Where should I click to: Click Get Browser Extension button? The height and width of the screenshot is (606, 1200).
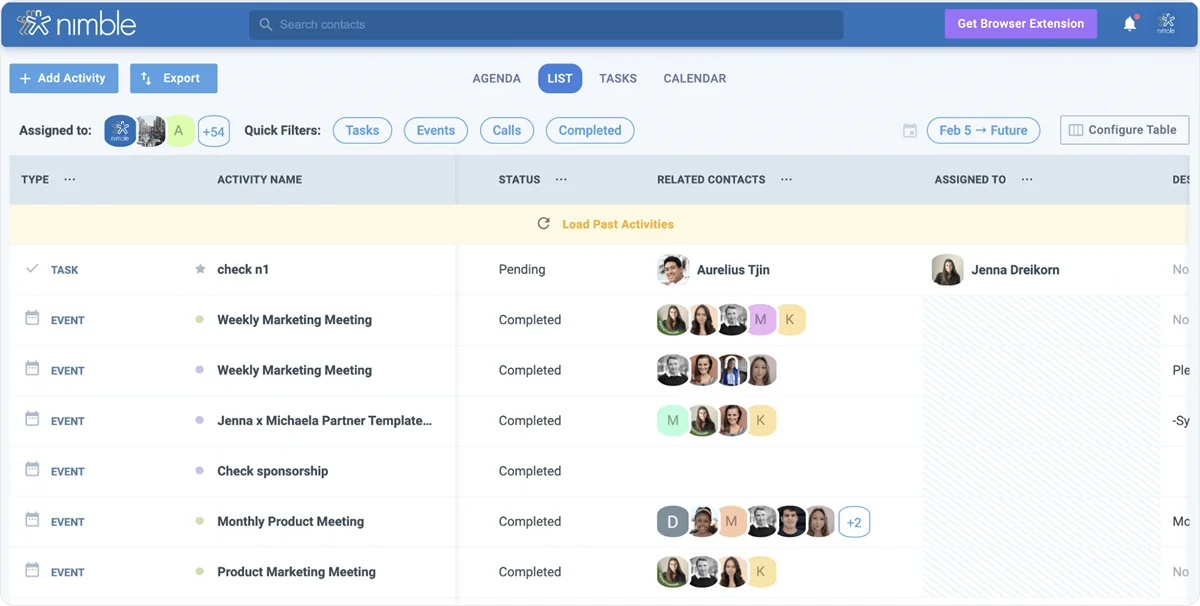point(1021,24)
